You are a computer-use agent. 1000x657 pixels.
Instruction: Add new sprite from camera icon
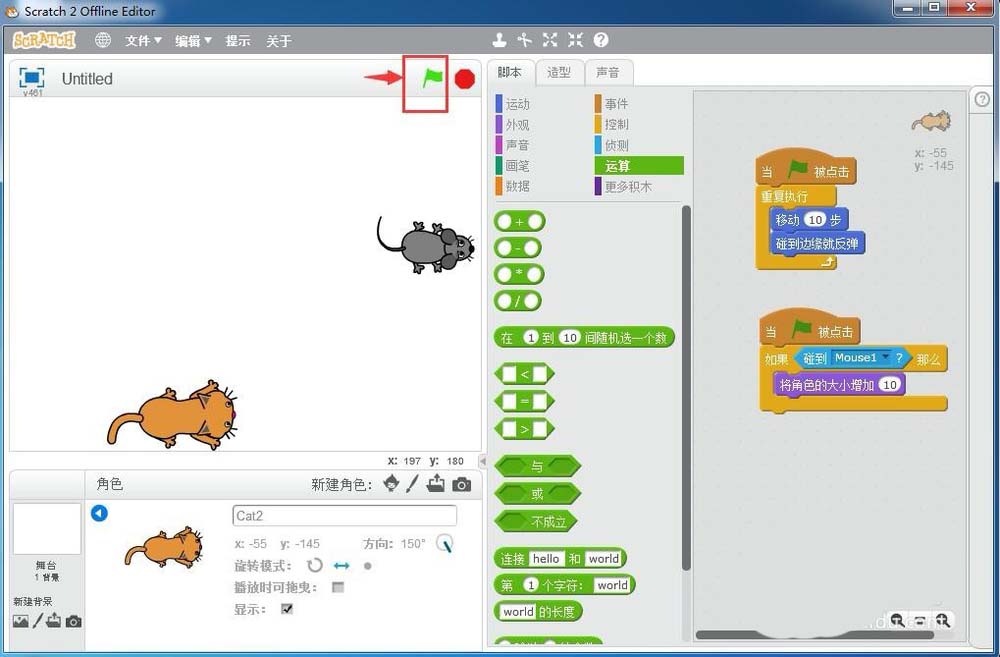tap(460, 483)
